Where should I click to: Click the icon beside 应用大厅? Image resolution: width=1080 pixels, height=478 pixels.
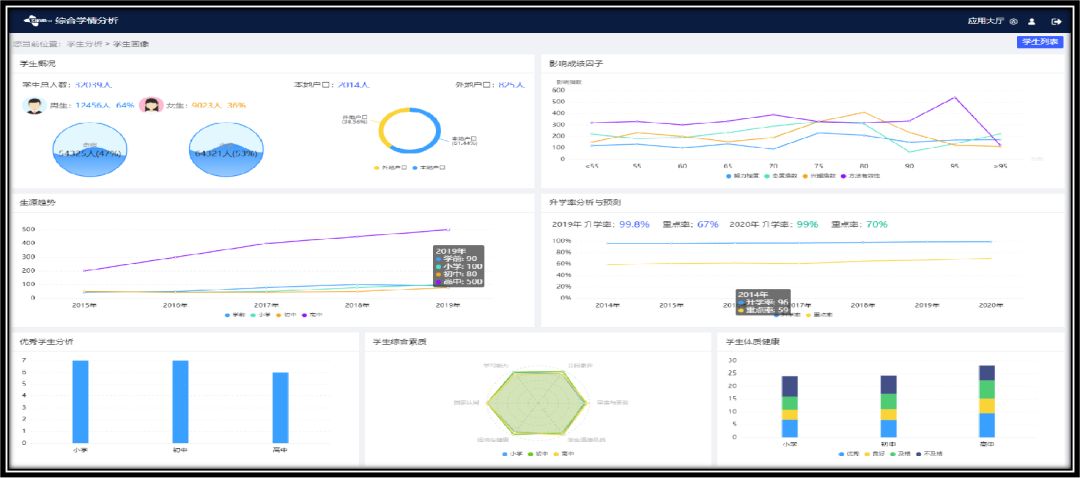[1013, 21]
